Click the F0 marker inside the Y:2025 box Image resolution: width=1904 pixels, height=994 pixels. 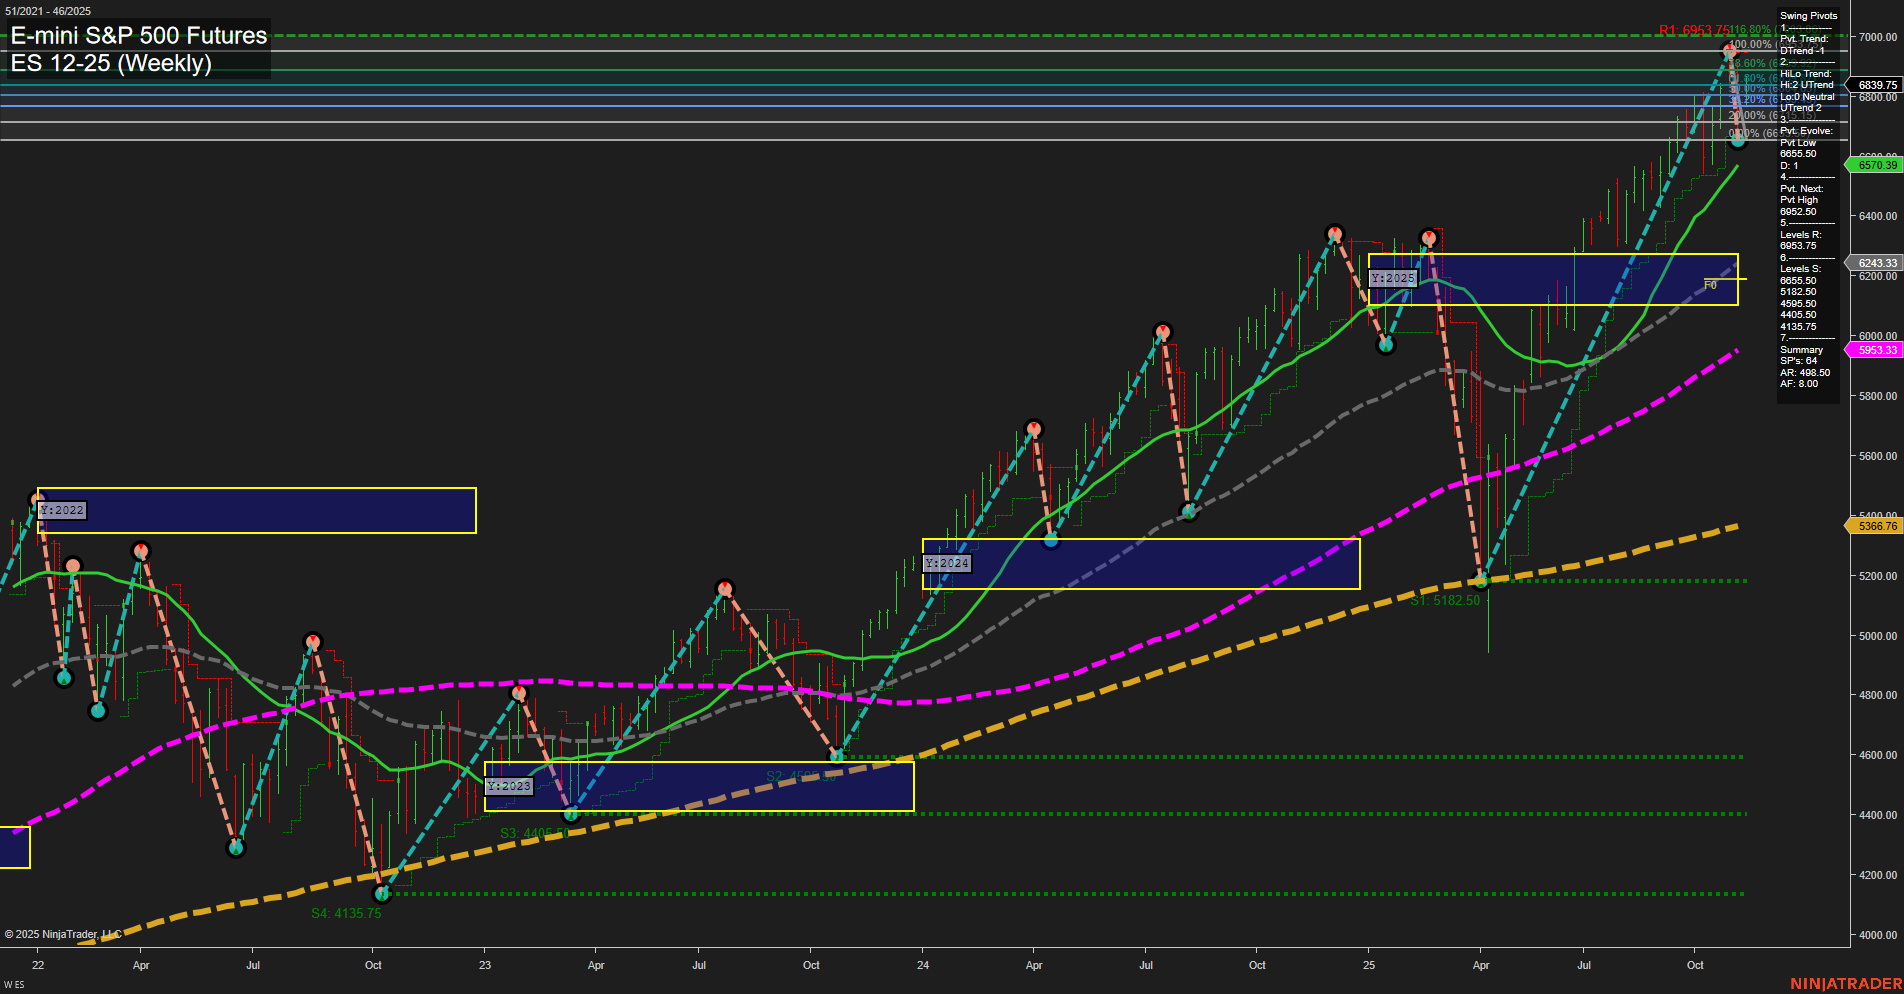(1712, 284)
